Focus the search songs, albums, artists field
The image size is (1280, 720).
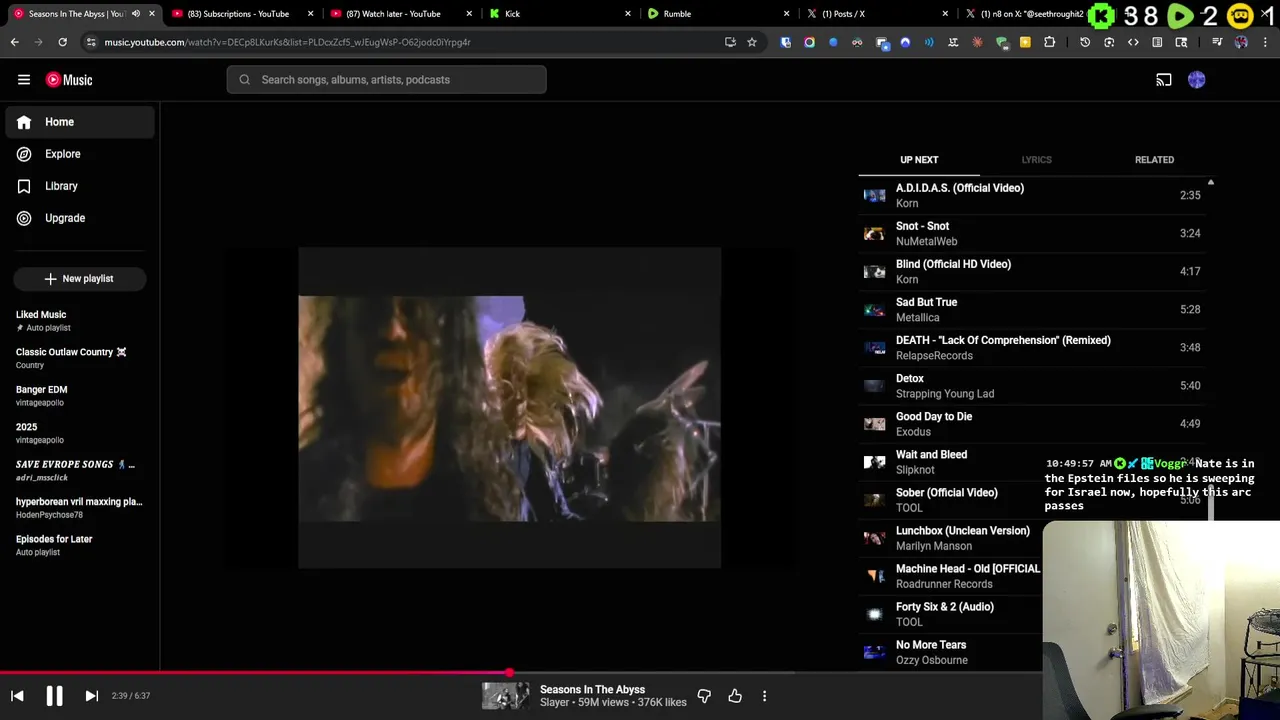[387, 80]
